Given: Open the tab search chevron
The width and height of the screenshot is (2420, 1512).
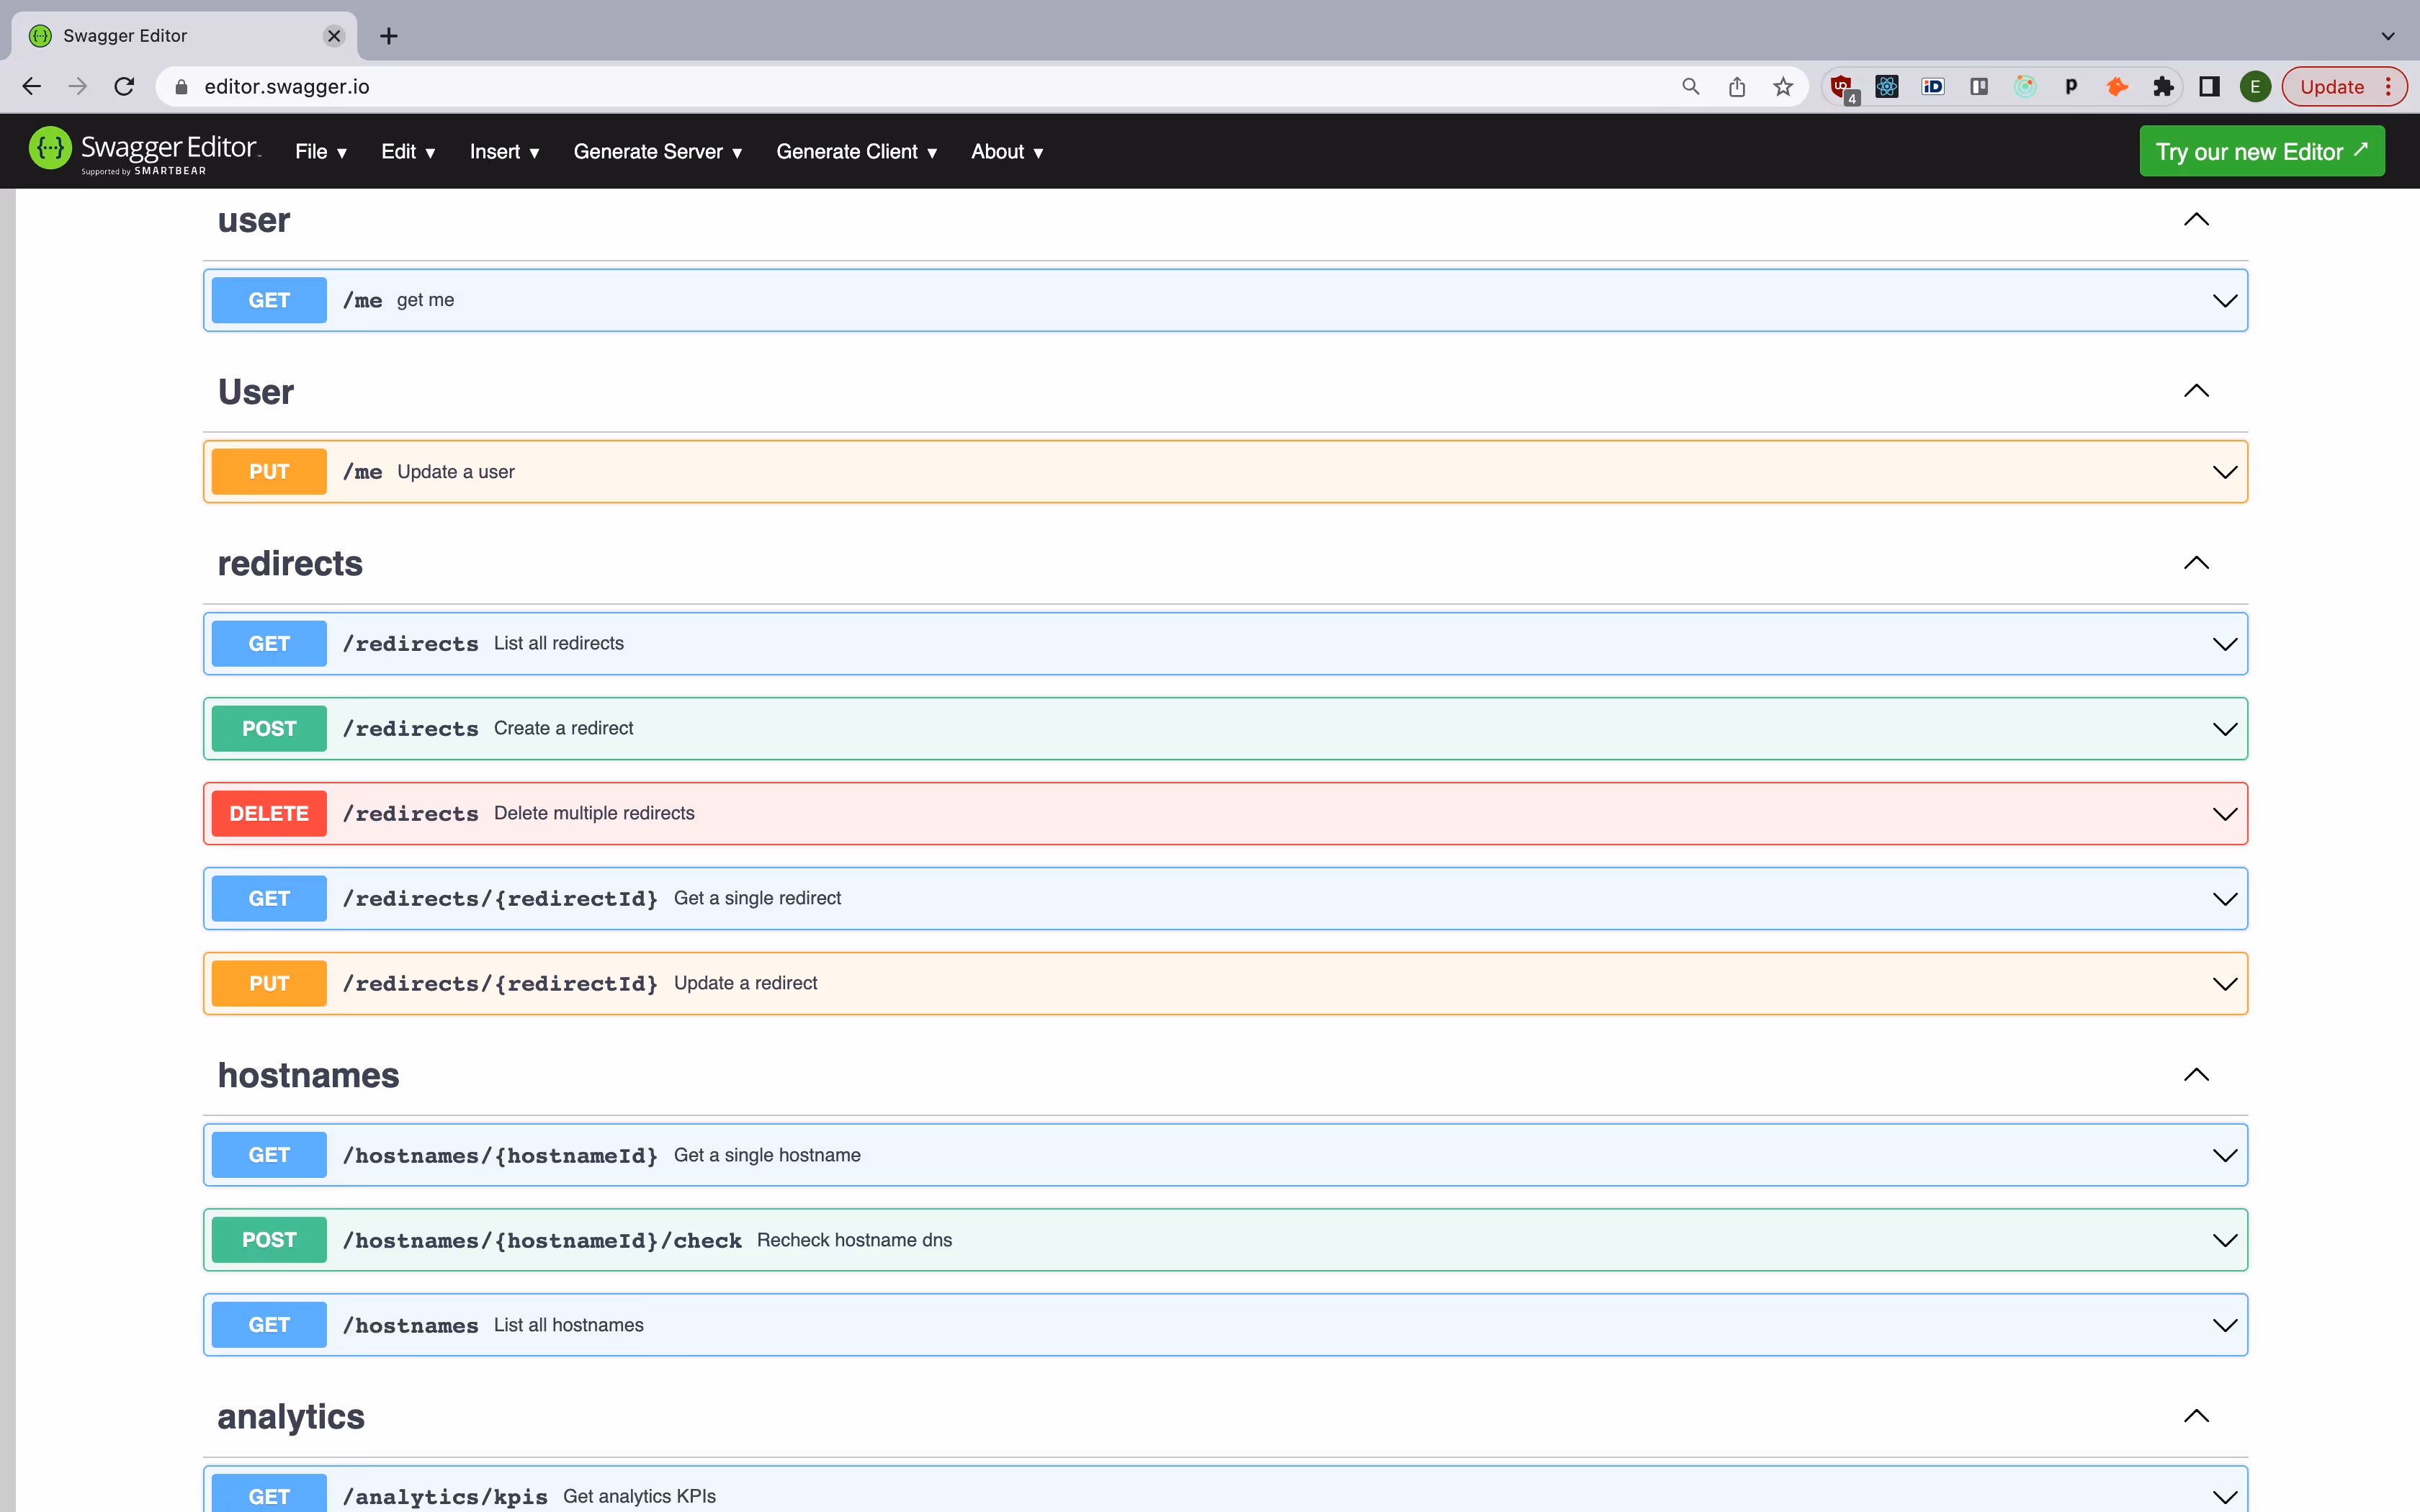Looking at the screenshot, I should point(2388,36).
